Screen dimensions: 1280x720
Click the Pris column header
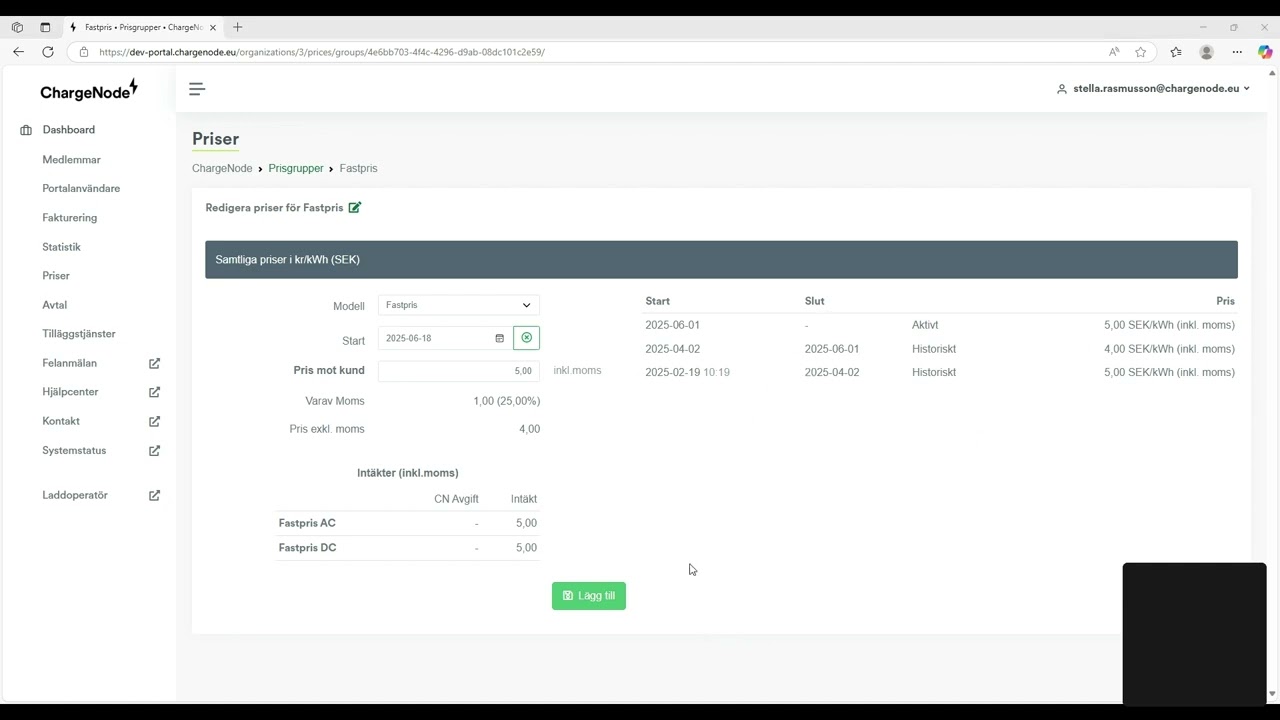coord(1225,301)
